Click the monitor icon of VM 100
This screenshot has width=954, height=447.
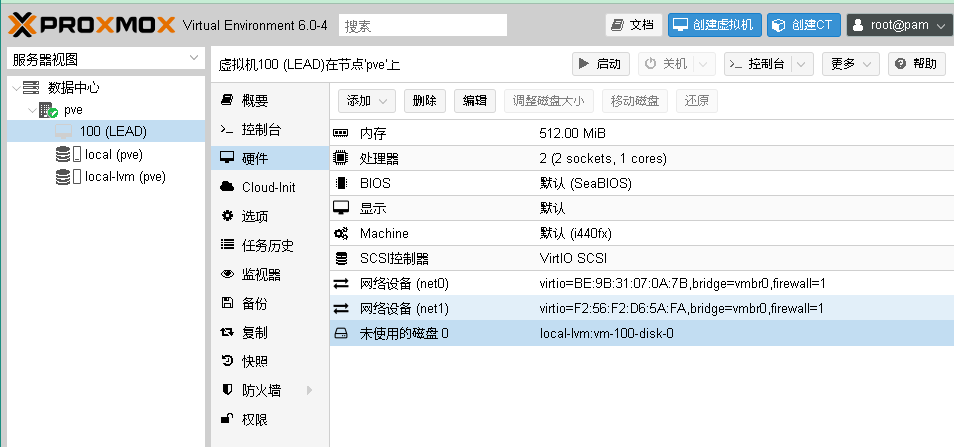point(63,131)
